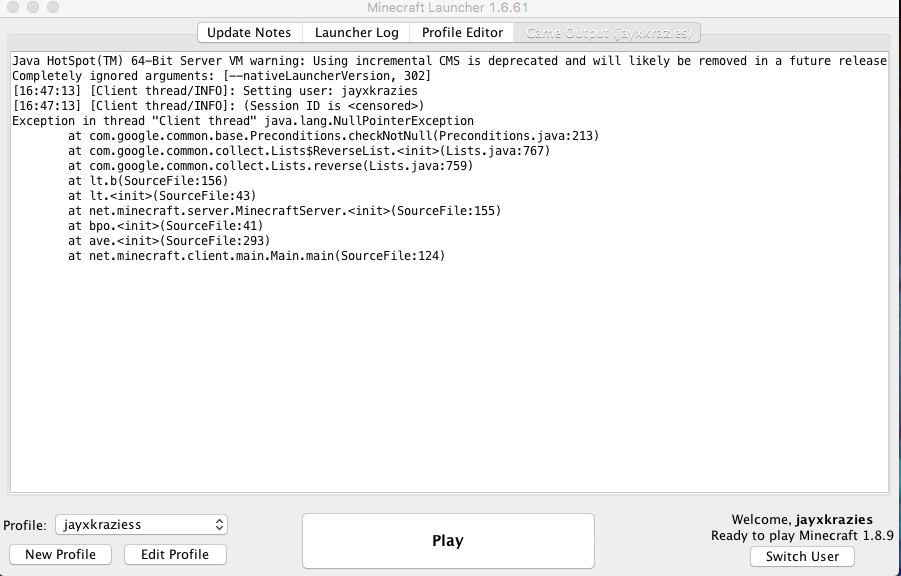The height and width of the screenshot is (576, 901).
Task: Click the 'at bpo.<init>(SourceFile:41)' line
Action: point(165,225)
